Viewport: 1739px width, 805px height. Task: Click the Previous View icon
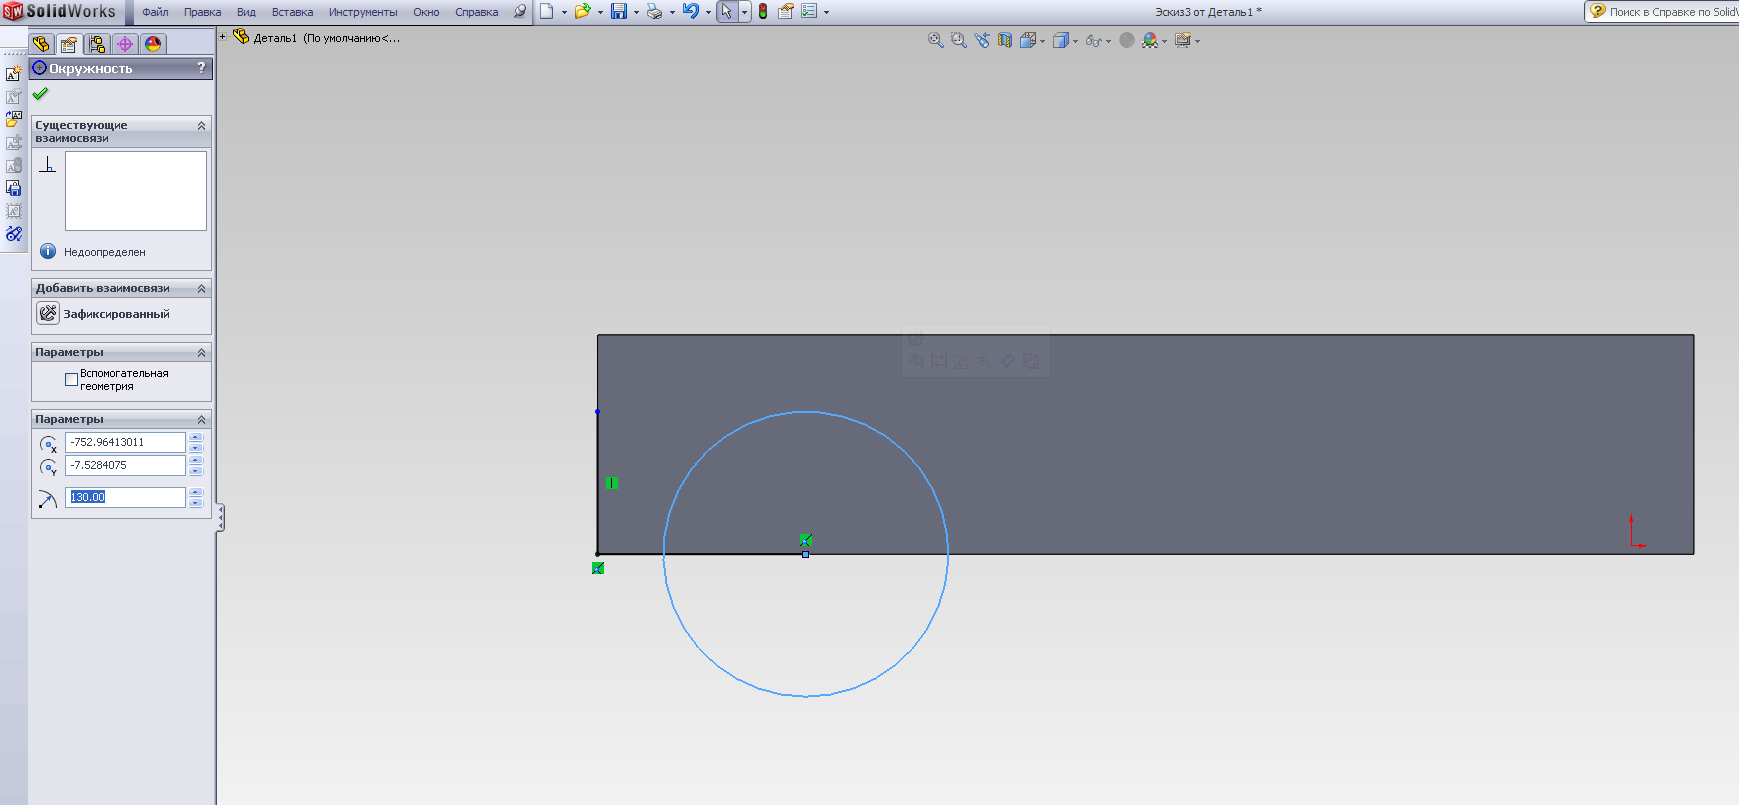982,40
